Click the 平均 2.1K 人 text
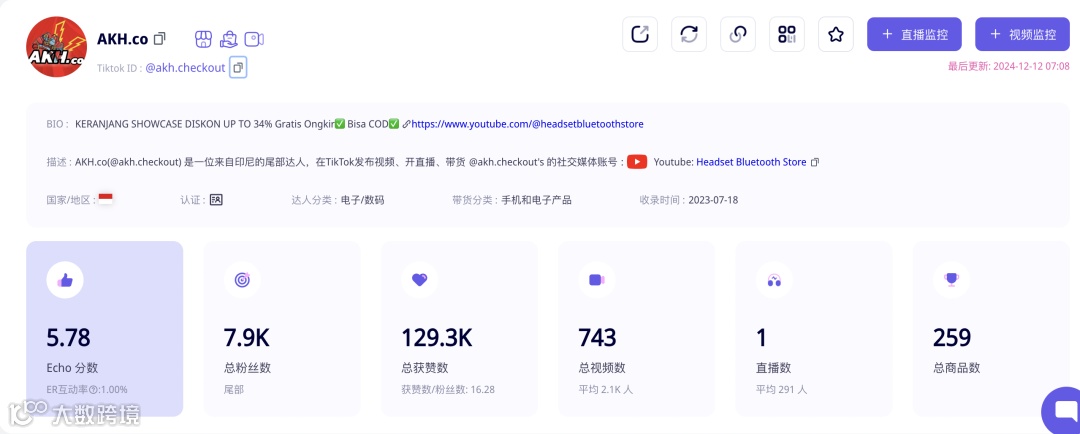The width and height of the screenshot is (1080, 434). point(605,390)
